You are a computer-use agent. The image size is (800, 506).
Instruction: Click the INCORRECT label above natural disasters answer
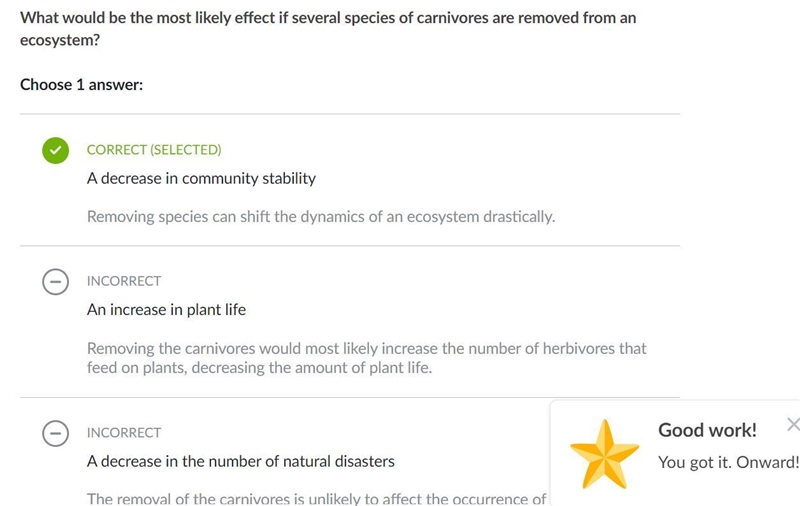[x=124, y=433]
